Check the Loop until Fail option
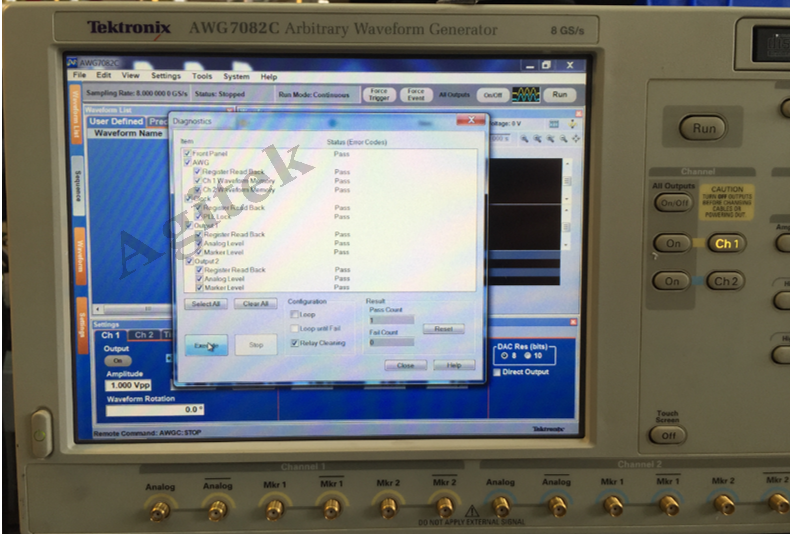 (294, 328)
